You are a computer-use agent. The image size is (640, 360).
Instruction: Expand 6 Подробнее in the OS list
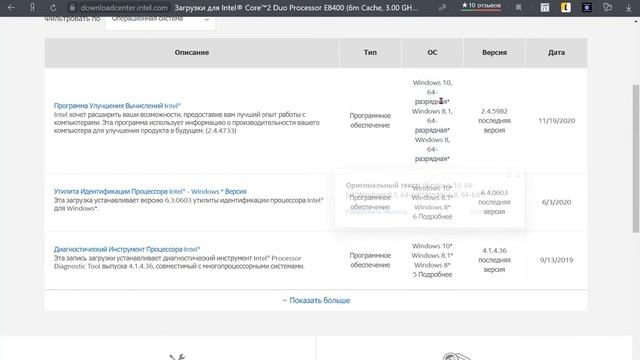(432, 217)
